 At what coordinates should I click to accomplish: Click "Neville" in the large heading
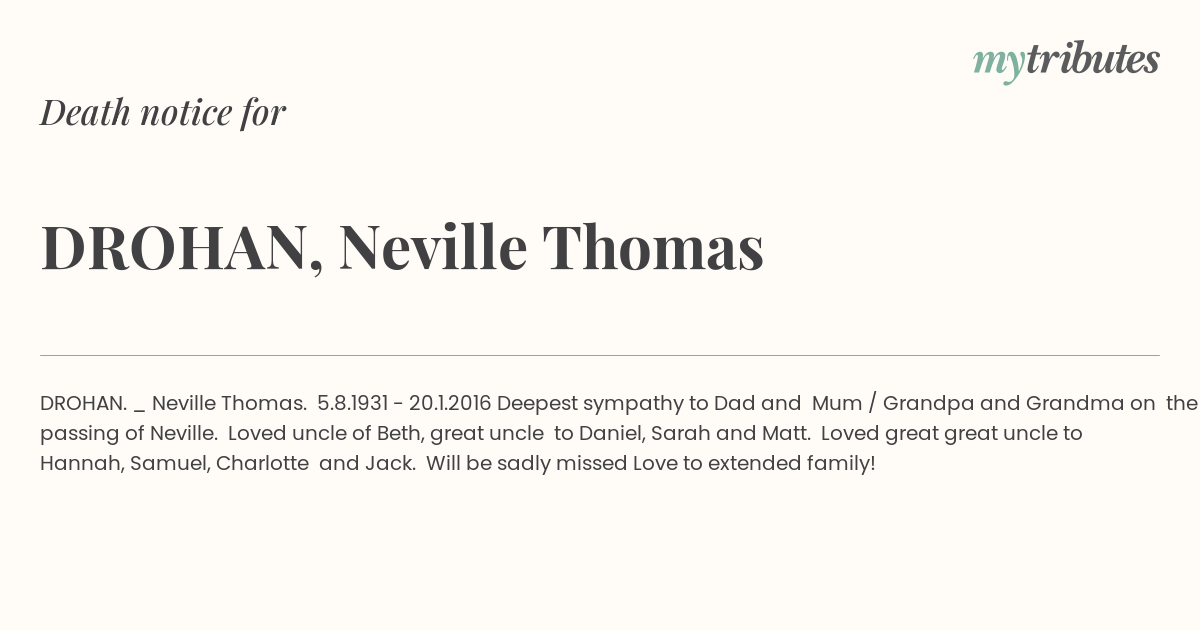coord(433,248)
